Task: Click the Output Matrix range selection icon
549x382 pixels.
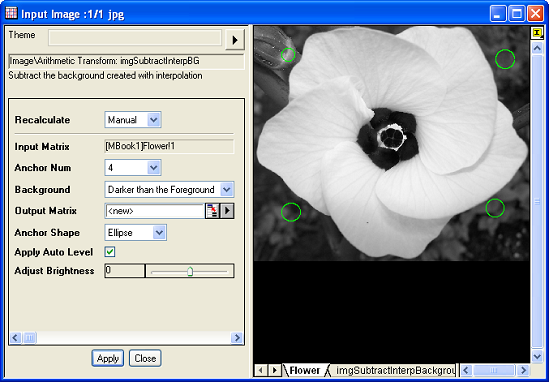Action: coord(212,211)
